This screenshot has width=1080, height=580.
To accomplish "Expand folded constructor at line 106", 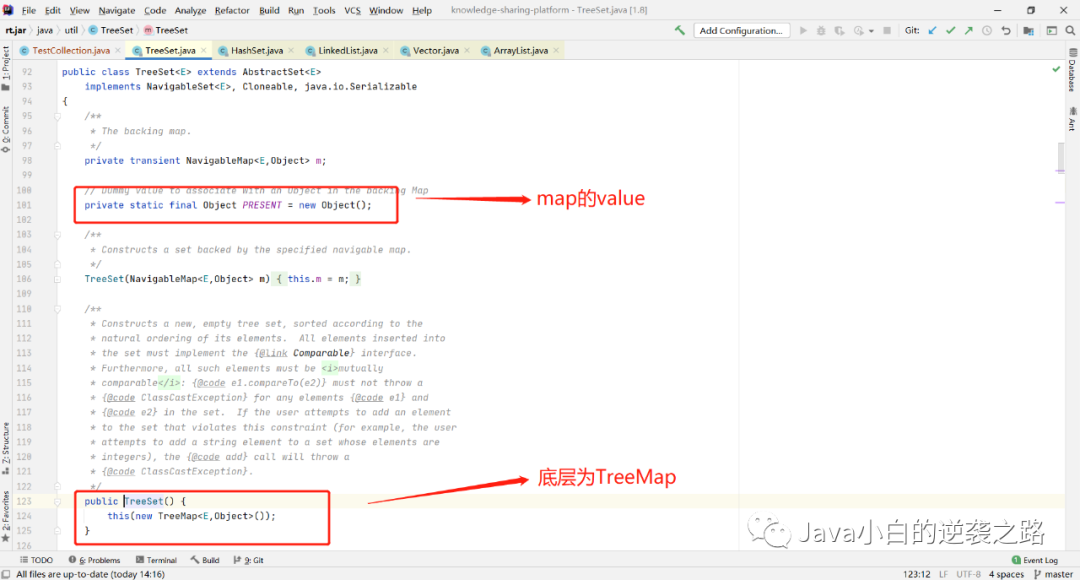I will tap(58, 279).
